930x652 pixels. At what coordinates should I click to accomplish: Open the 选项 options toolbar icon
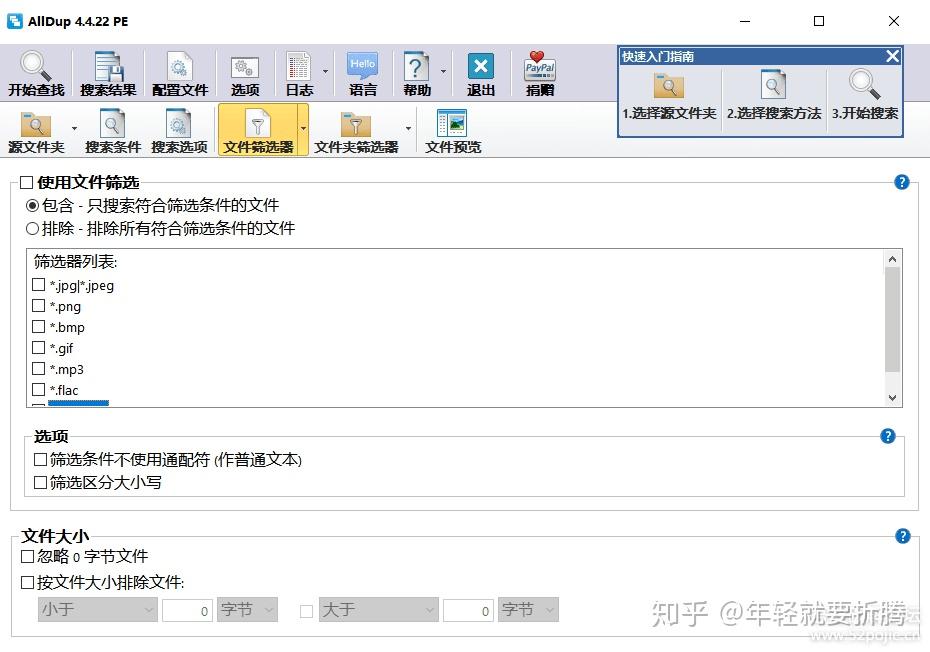click(x=245, y=74)
